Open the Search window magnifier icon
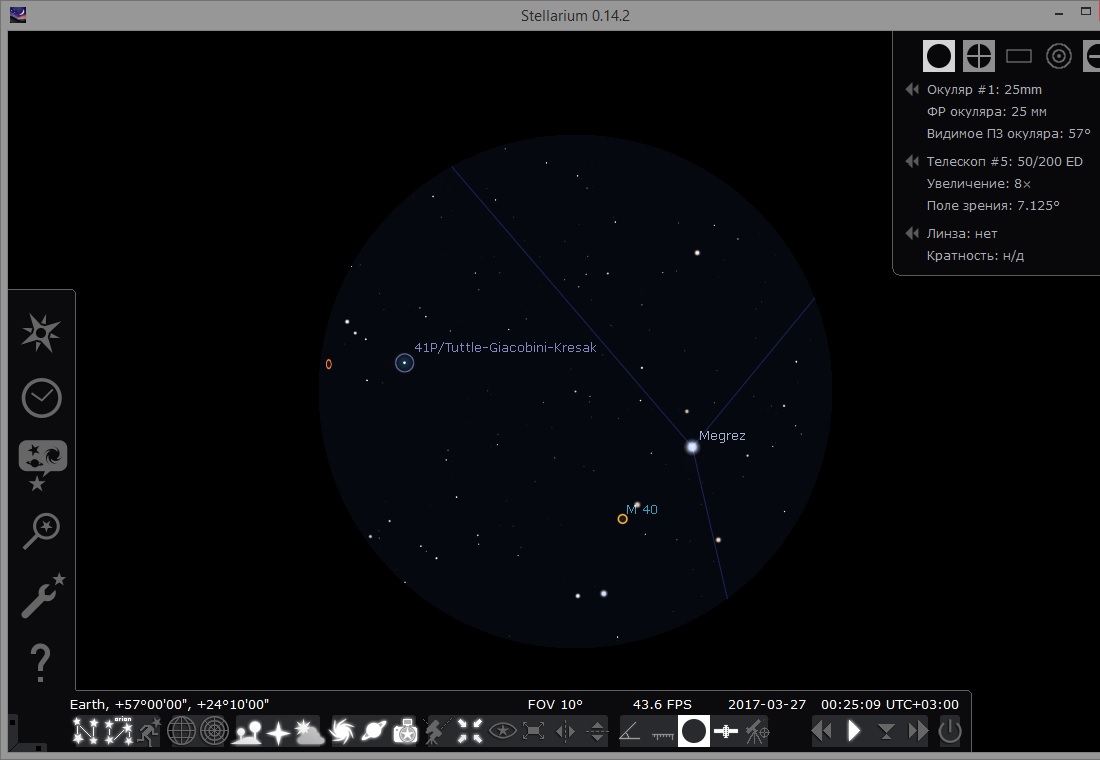1100x760 pixels. pyautogui.click(x=41, y=530)
